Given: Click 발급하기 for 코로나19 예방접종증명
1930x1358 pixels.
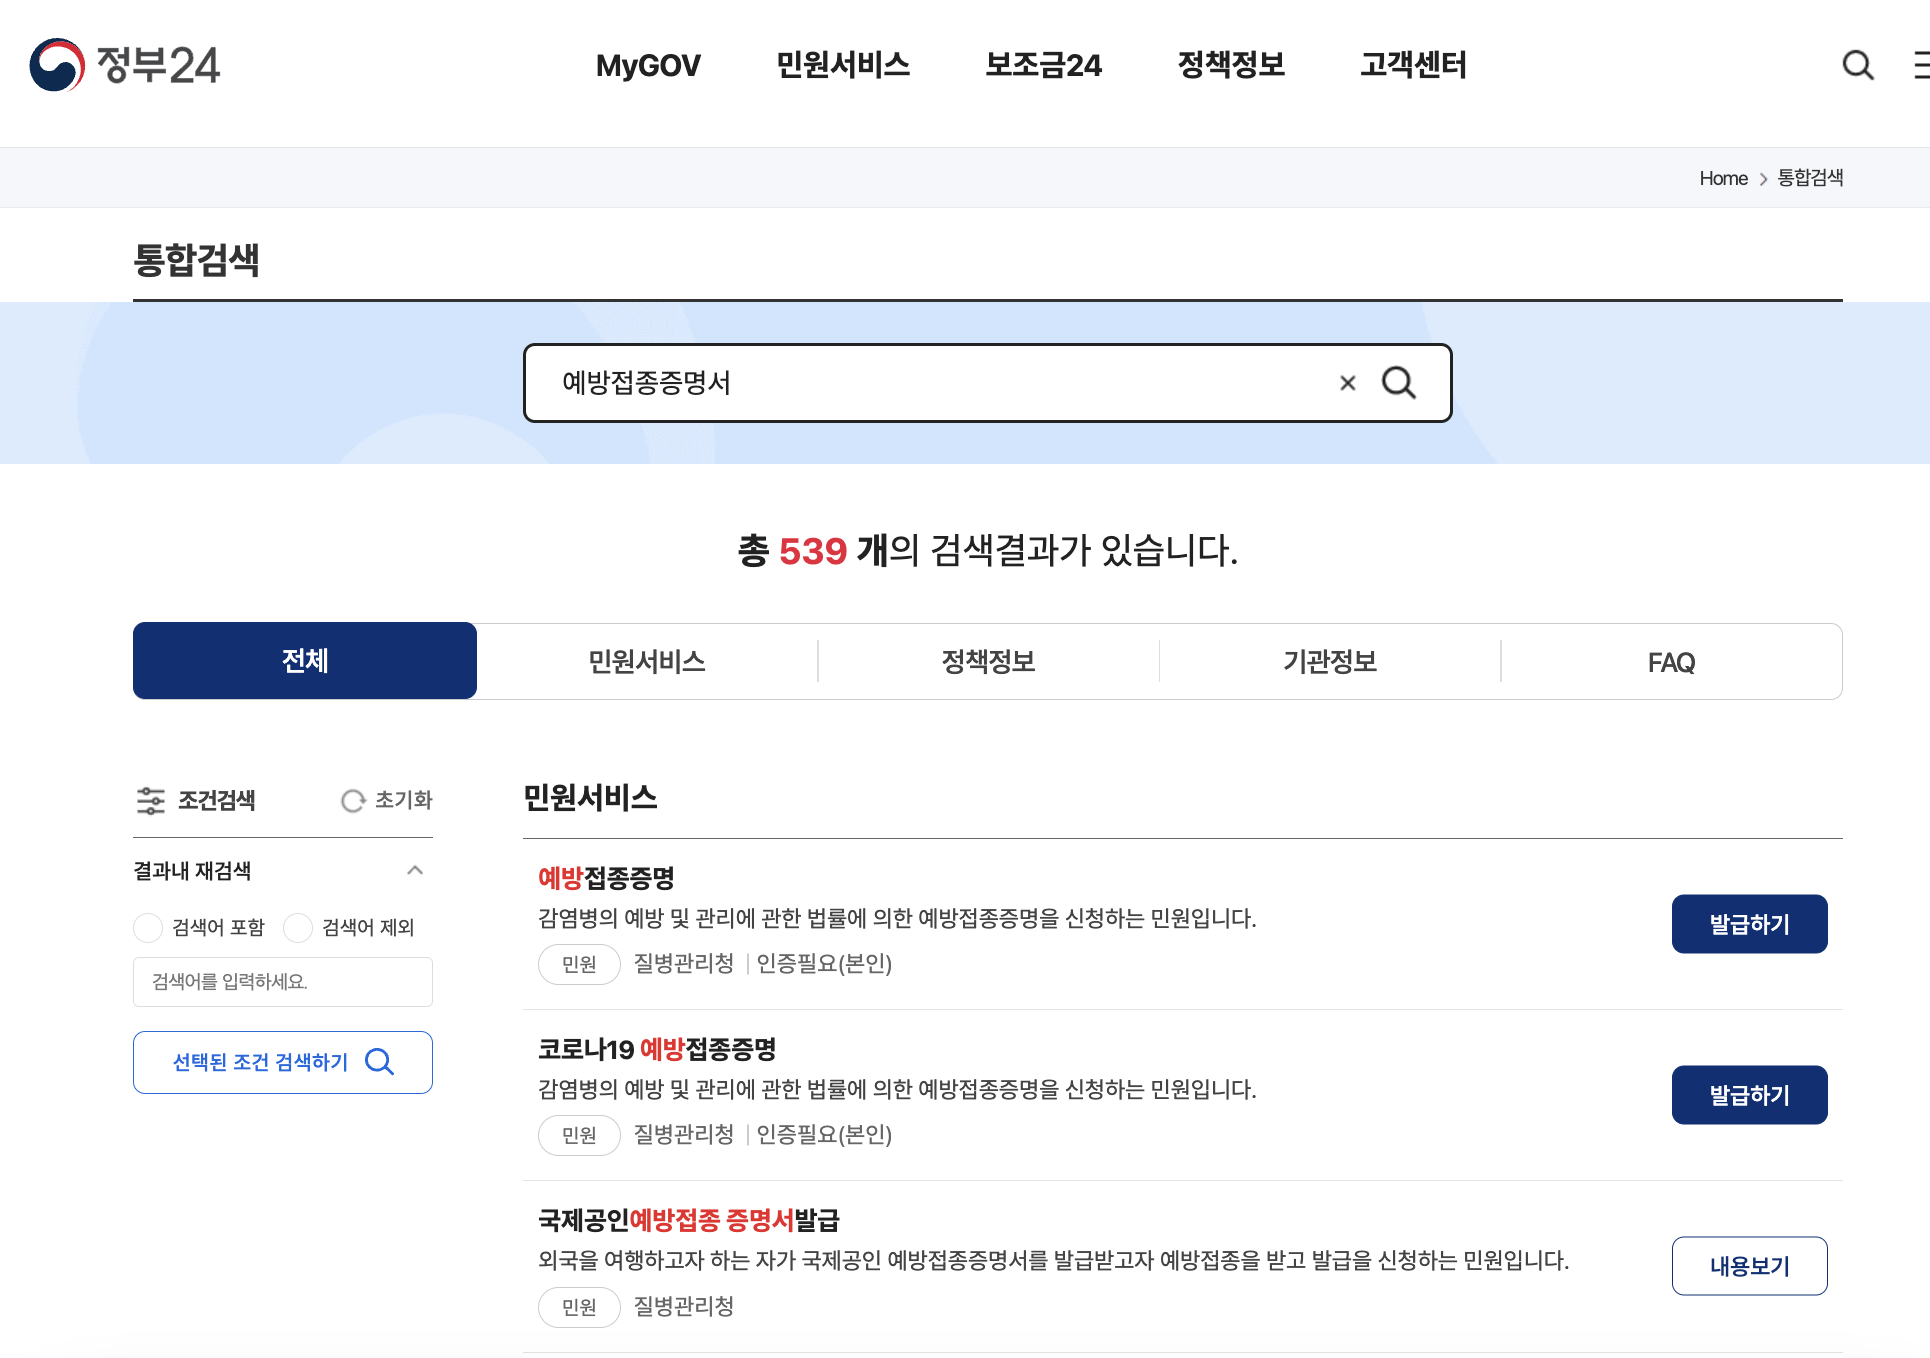Looking at the screenshot, I should (x=1749, y=1094).
